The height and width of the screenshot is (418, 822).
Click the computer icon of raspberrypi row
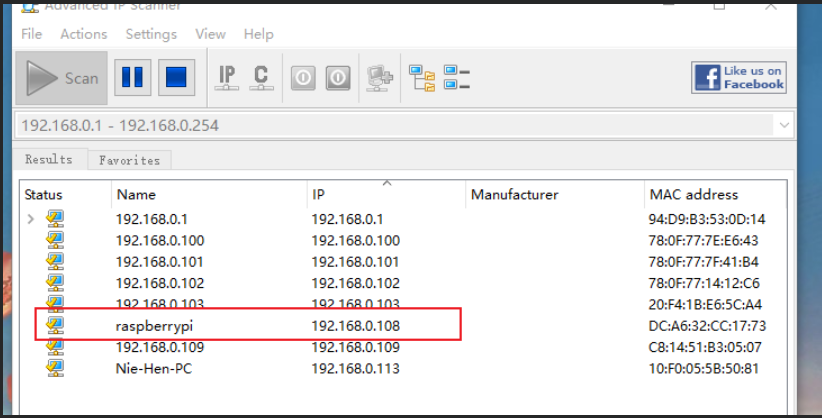click(55, 326)
